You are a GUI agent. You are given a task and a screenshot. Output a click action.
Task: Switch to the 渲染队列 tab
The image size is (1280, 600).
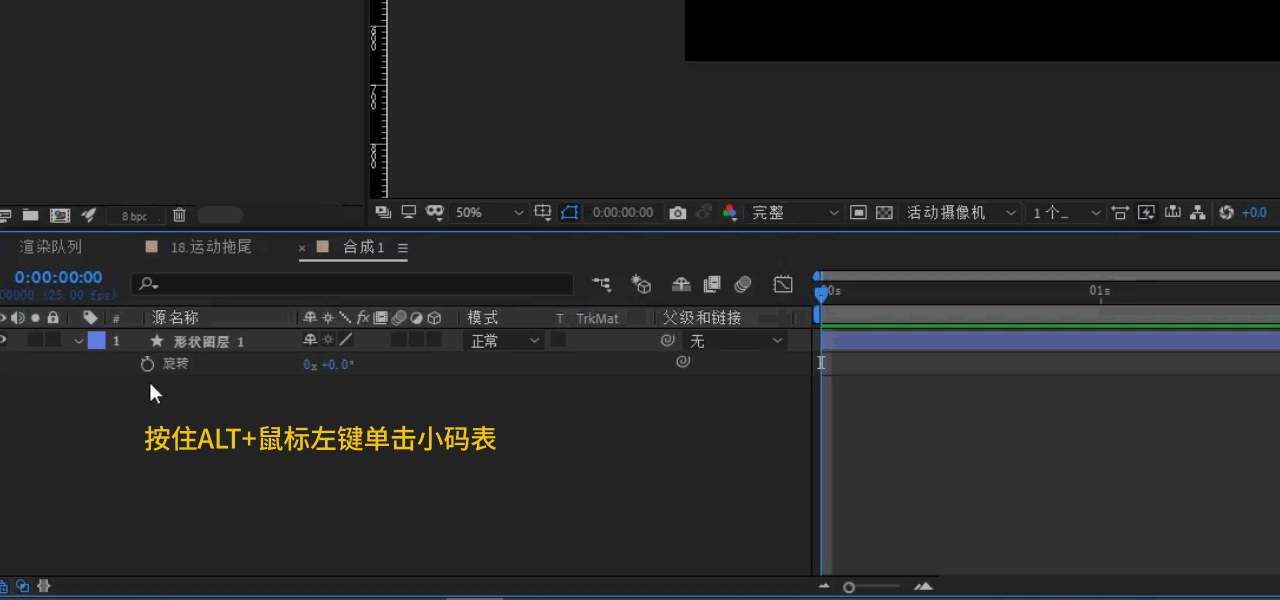click(51, 247)
